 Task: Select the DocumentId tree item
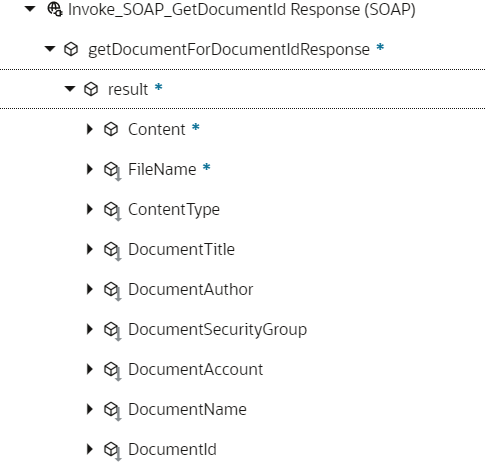tap(172, 449)
